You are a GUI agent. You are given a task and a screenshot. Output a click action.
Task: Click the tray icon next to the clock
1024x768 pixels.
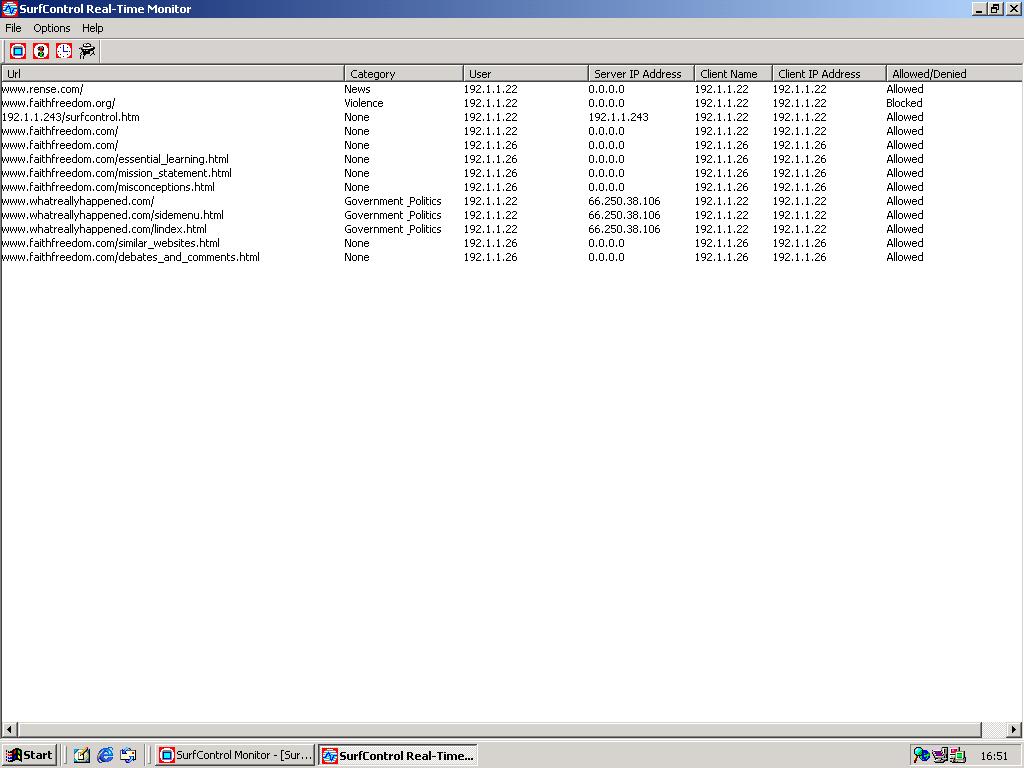957,756
